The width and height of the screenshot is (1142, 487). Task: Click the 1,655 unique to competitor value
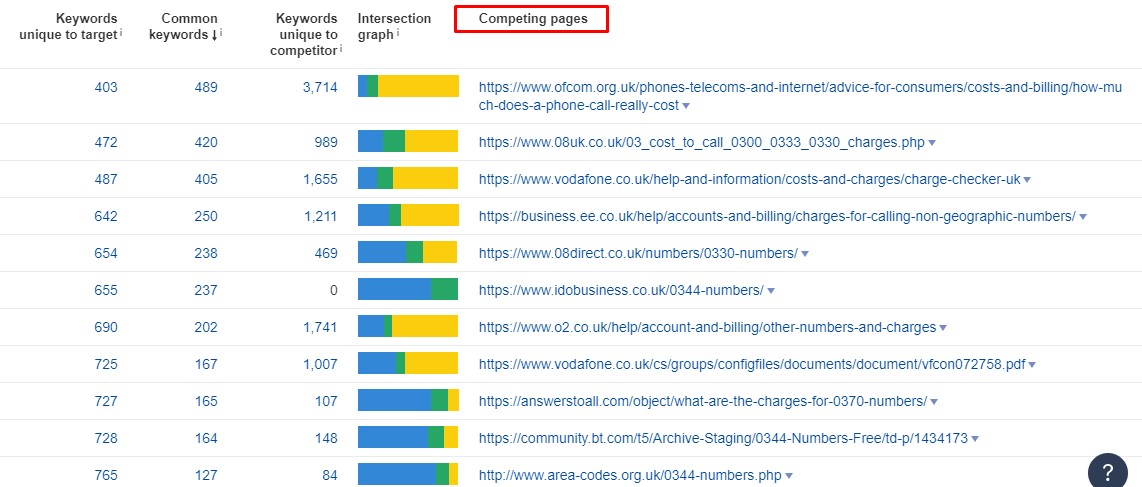click(320, 180)
